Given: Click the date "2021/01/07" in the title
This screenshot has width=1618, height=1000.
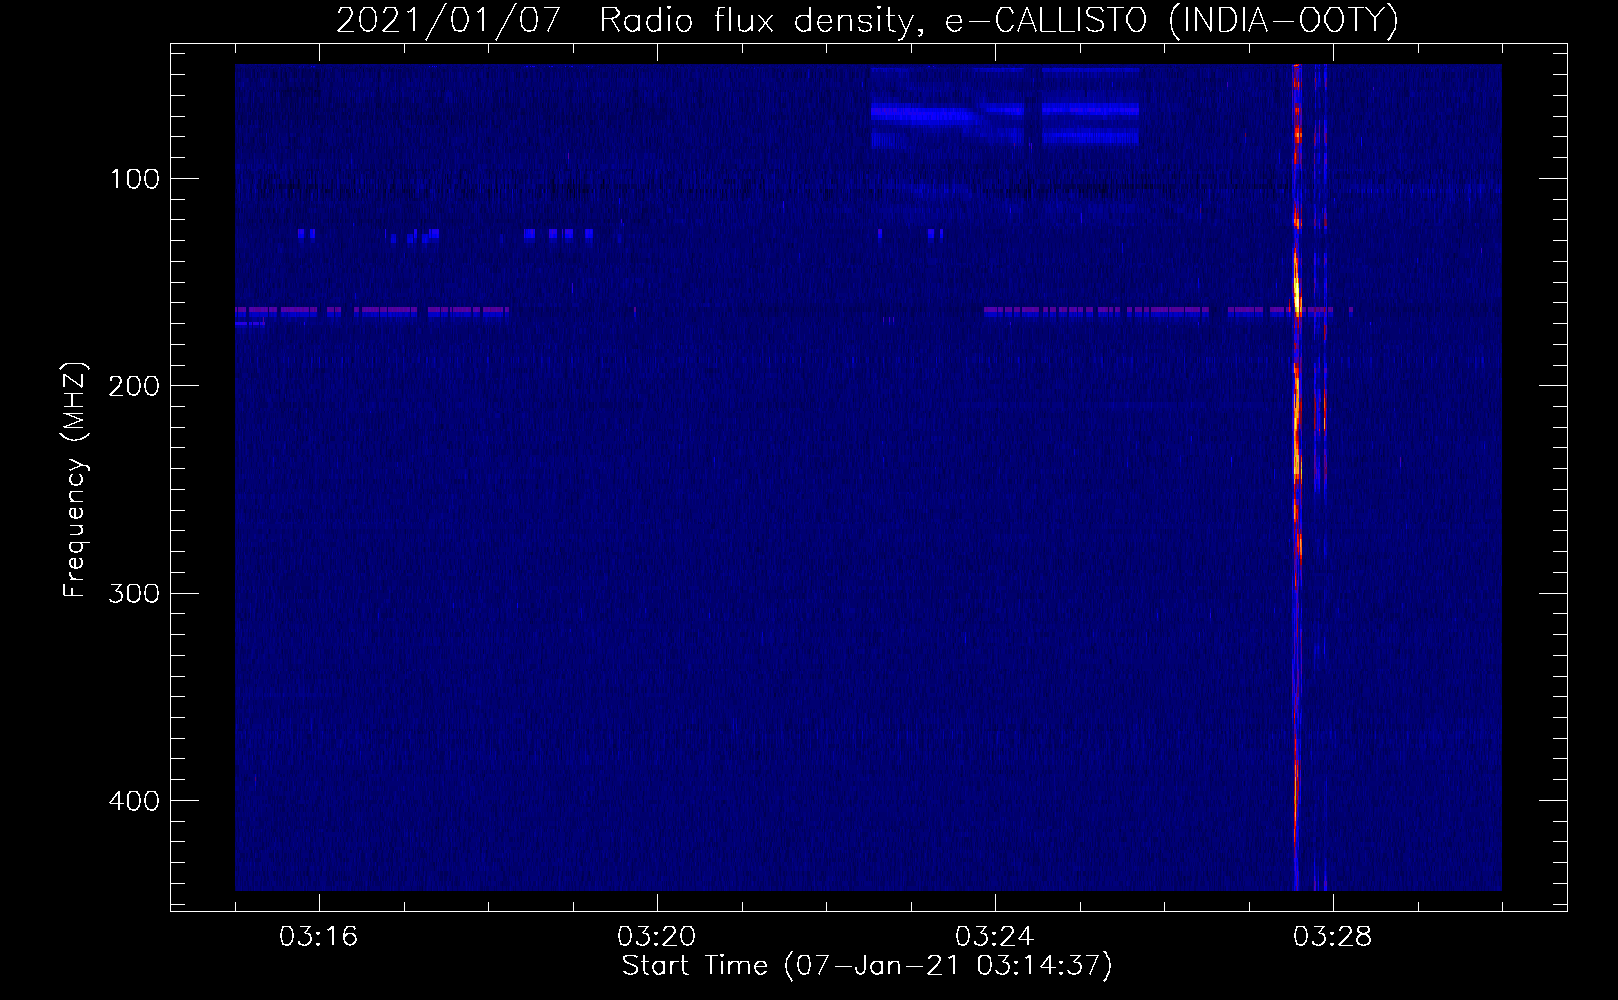Looking at the screenshot, I should coord(449,20).
